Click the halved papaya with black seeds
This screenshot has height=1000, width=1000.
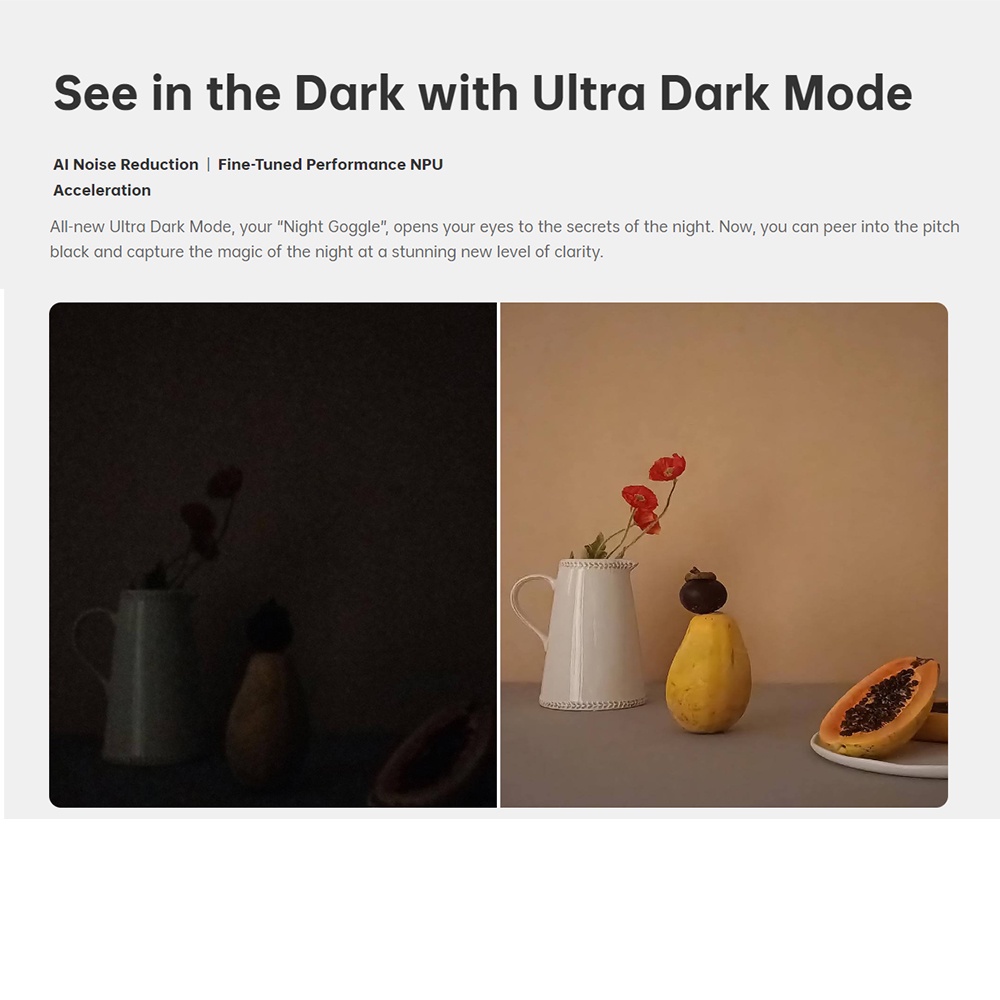coord(879,707)
